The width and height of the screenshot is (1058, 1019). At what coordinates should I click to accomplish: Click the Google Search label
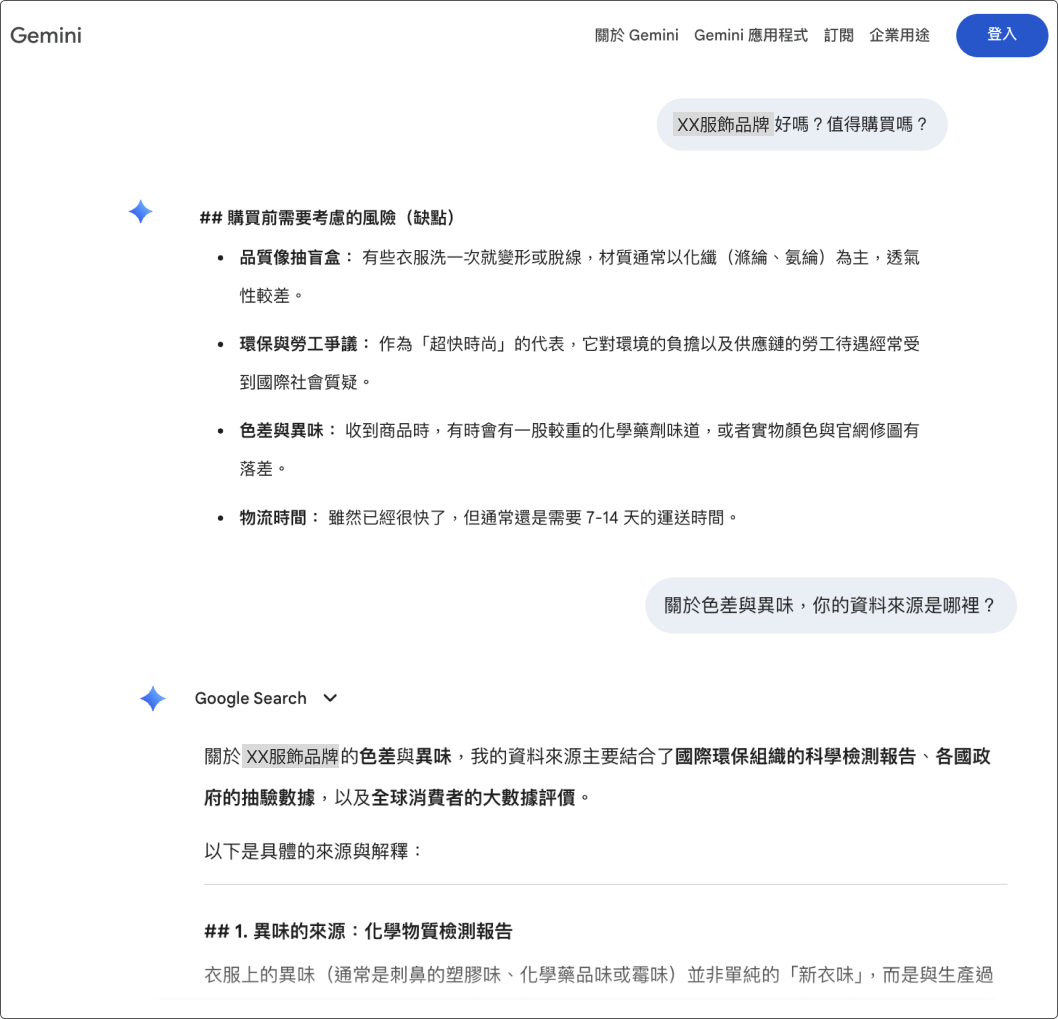click(x=250, y=698)
